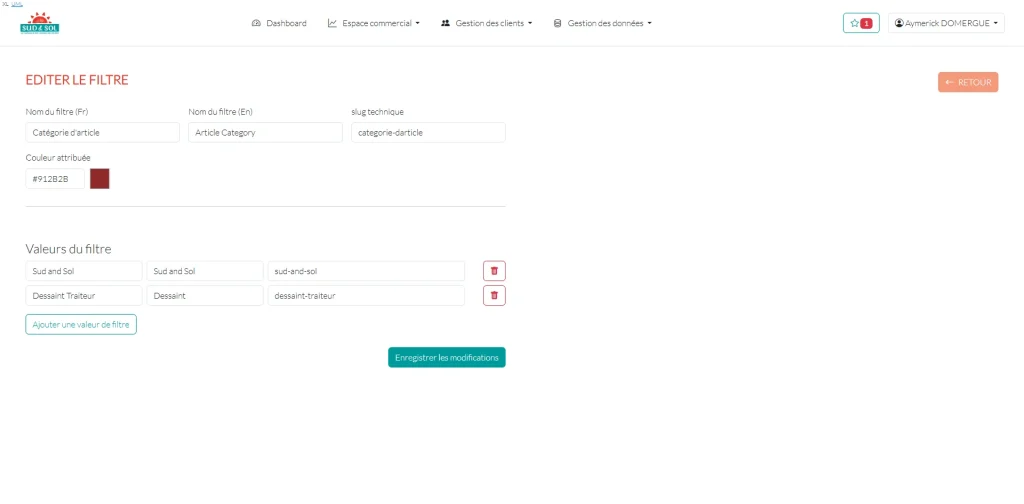Open the Aymerick DOMERGUE user menu

tap(946, 23)
